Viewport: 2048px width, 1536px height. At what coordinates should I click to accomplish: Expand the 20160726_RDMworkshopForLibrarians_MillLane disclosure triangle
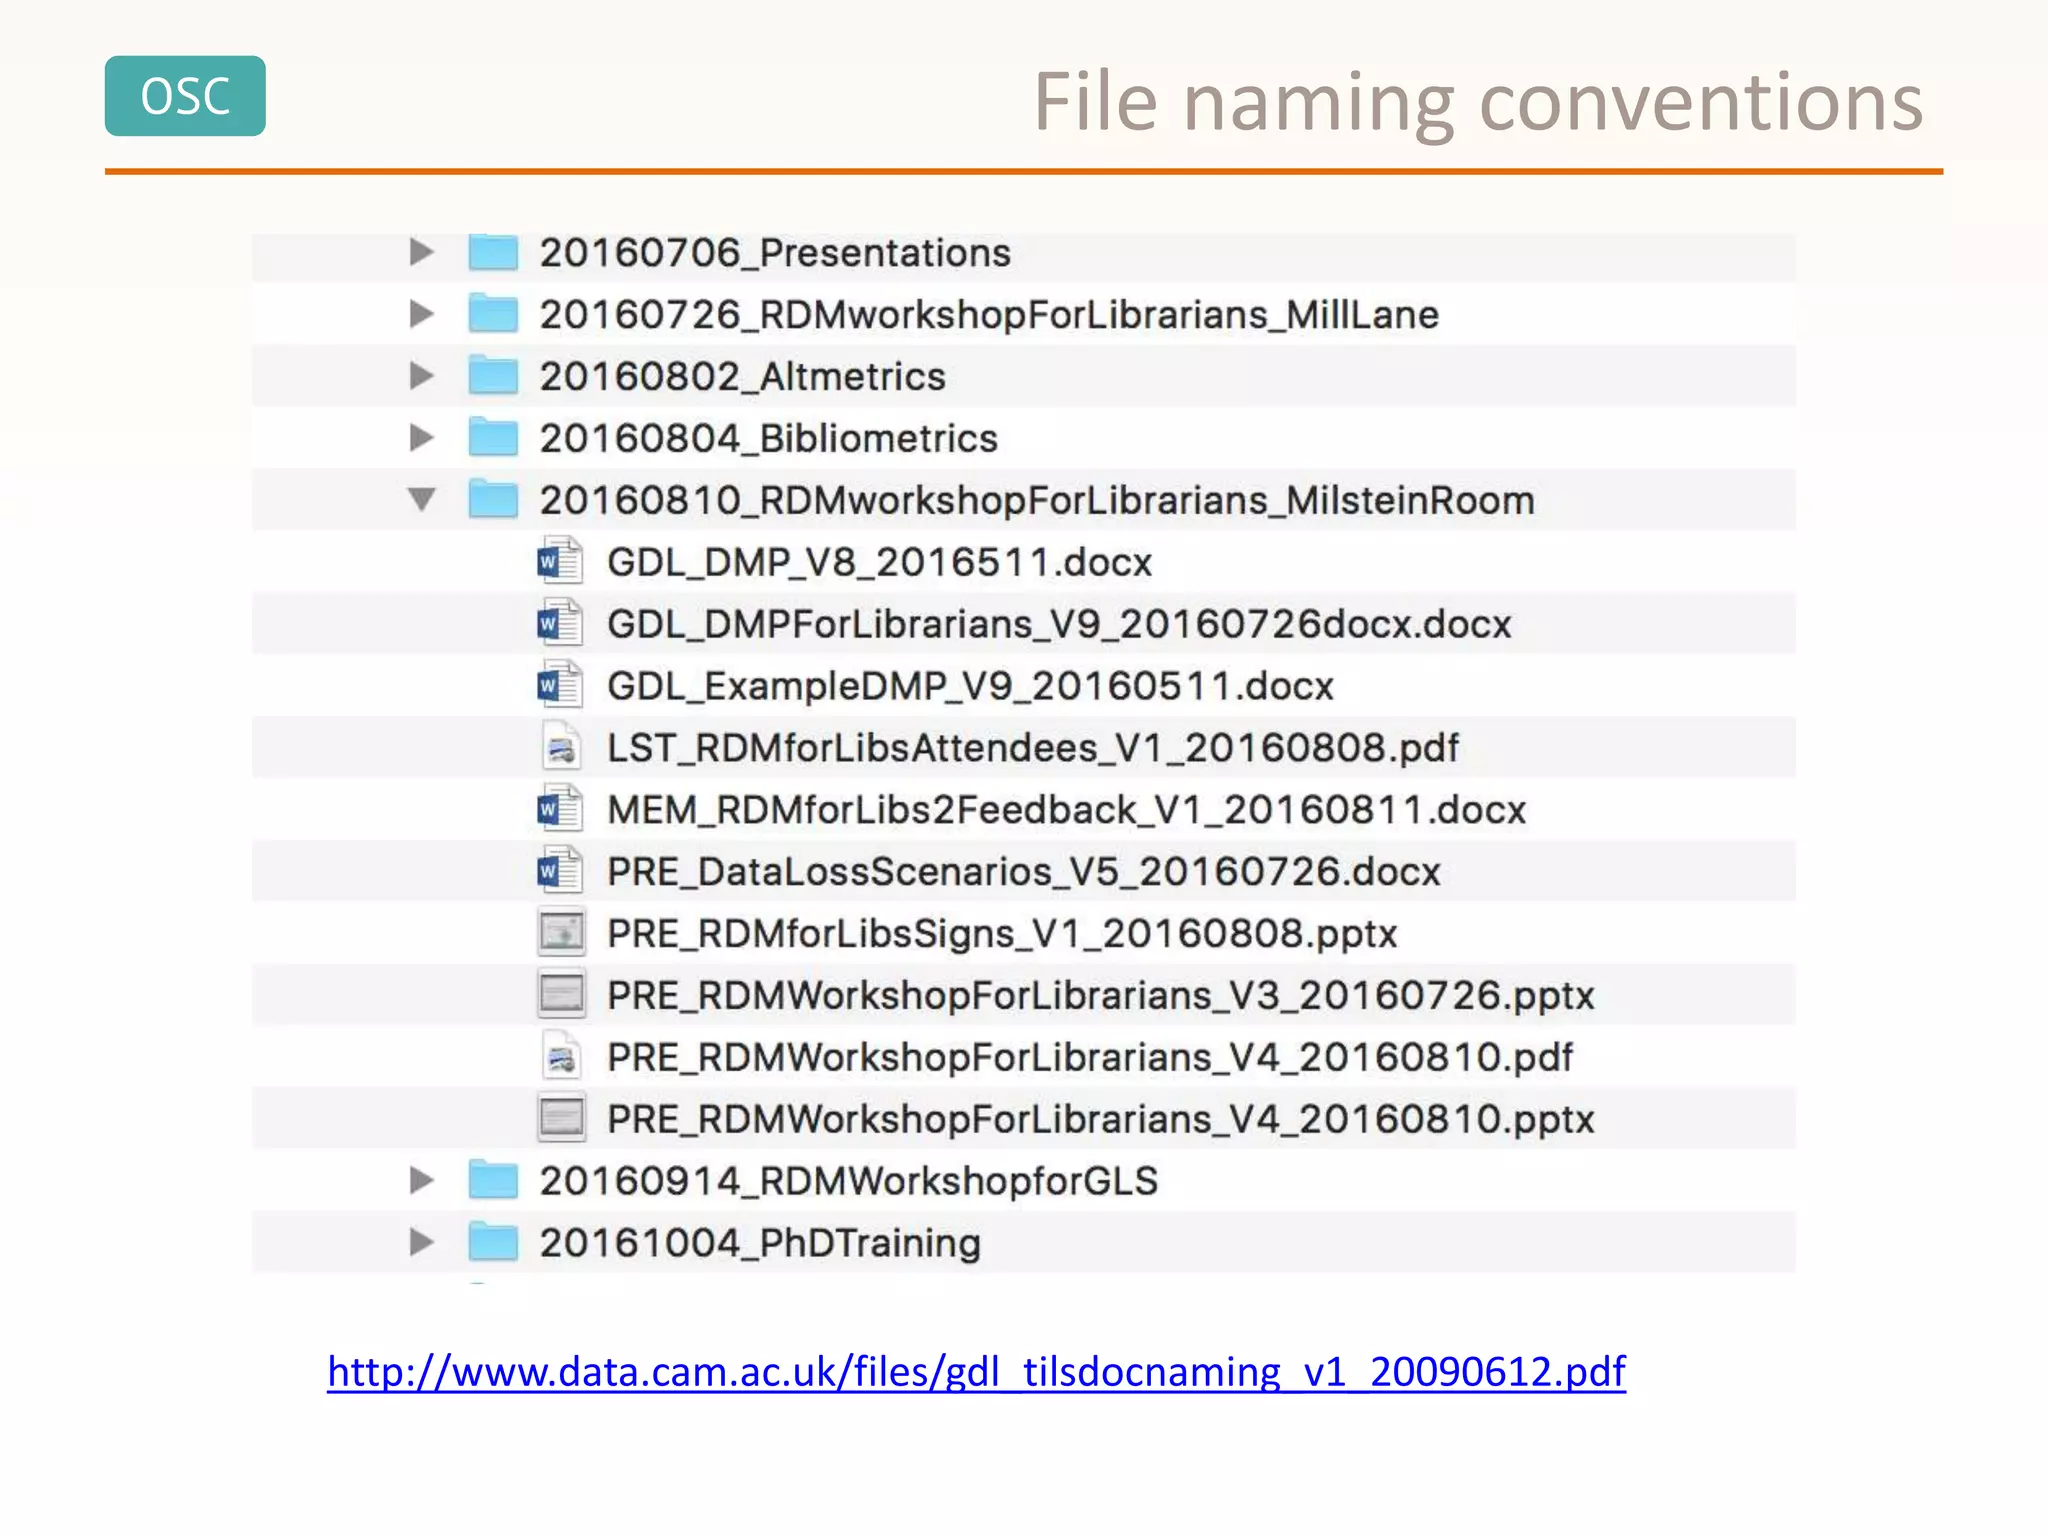coord(422,314)
